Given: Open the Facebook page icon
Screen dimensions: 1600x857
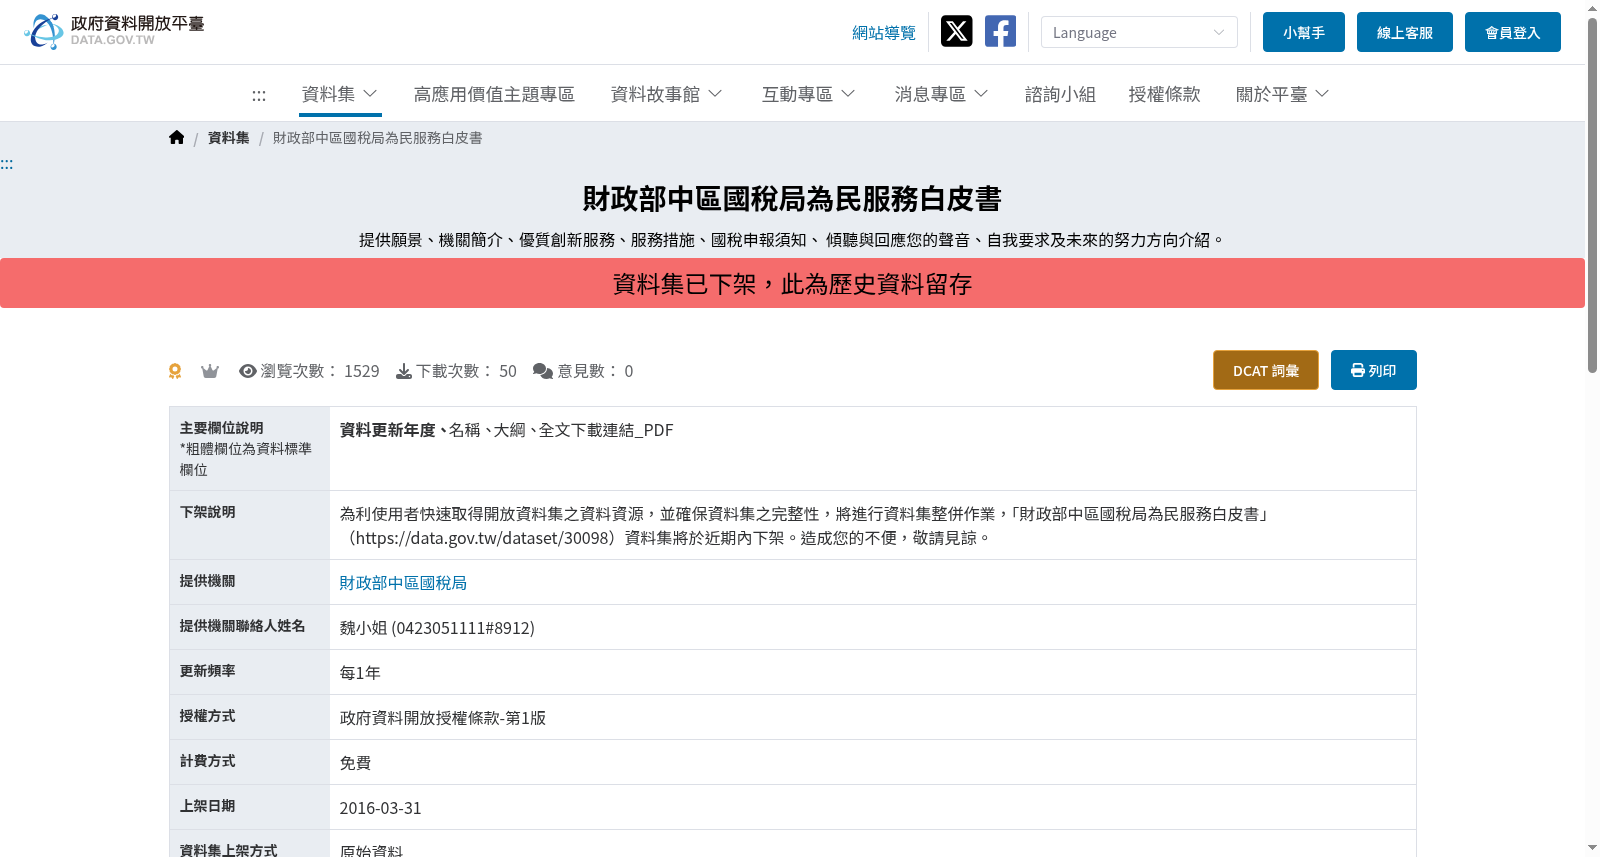Looking at the screenshot, I should click(1000, 32).
